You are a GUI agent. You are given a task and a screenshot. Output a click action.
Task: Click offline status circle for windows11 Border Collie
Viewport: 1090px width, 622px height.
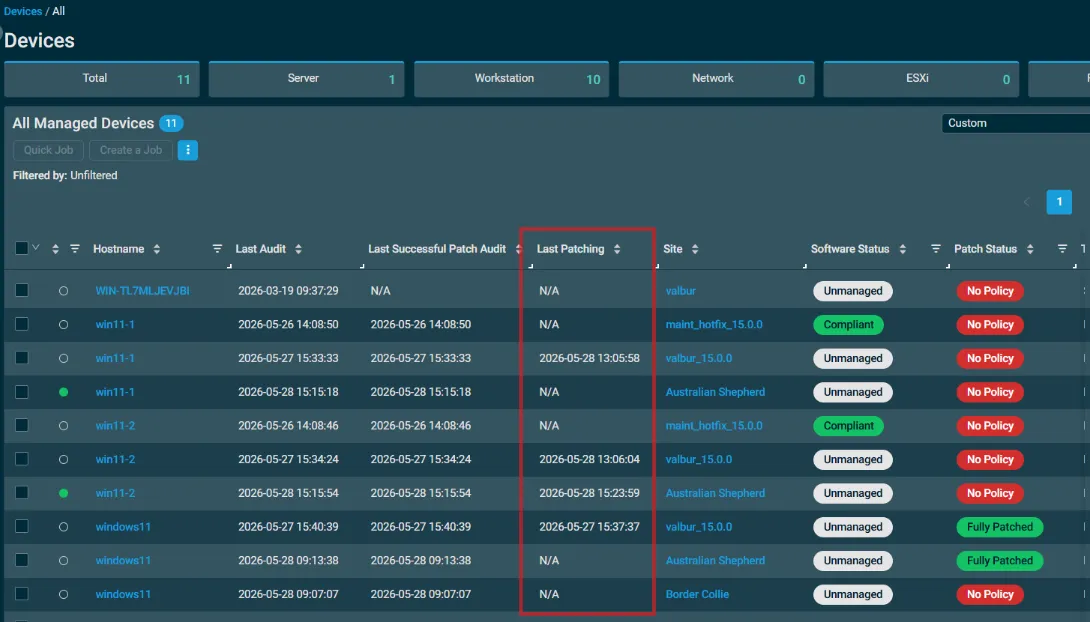coord(63,594)
